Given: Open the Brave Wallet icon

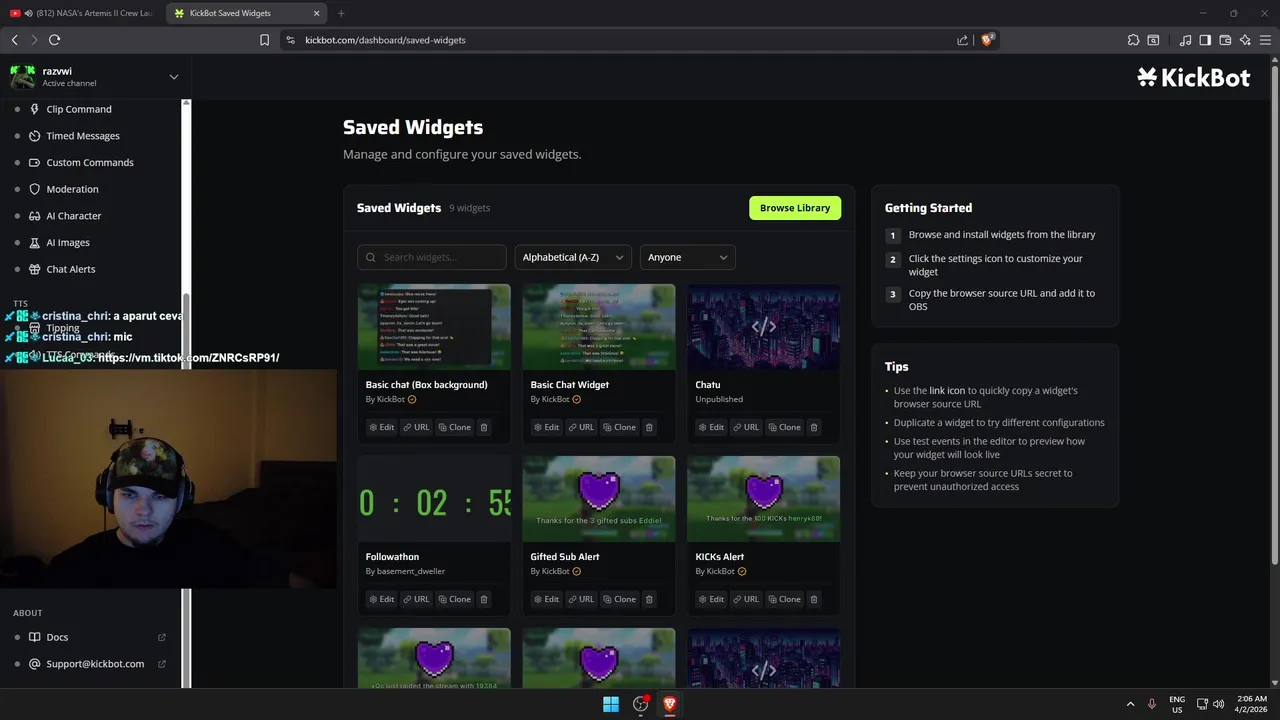Looking at the screenshot, I should coord(1225,40).
